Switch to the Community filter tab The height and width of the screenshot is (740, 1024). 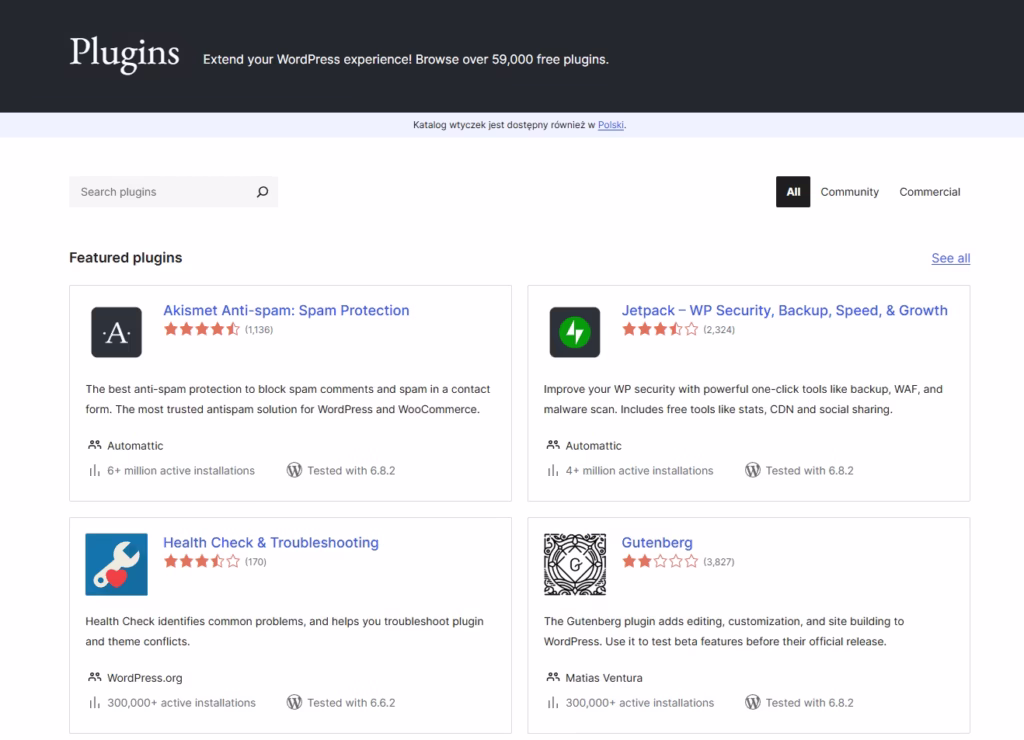tap(849, 192)
